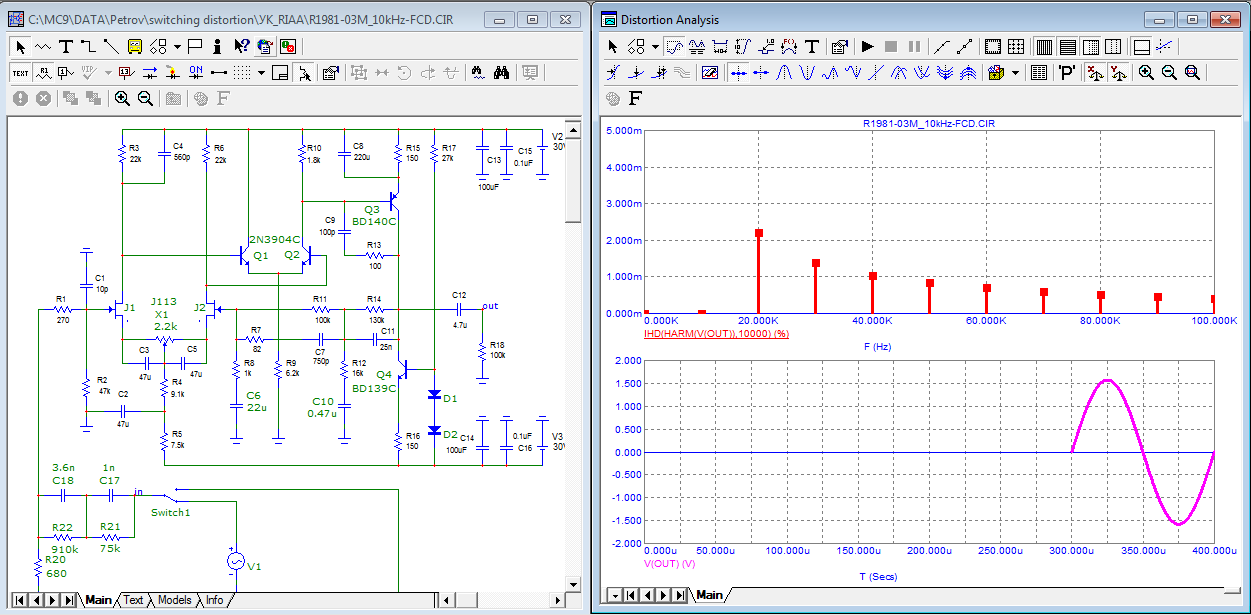This screenshot has width=1251, height=615.
Task: Zoom in on the schematic
Action: [122, 98]
